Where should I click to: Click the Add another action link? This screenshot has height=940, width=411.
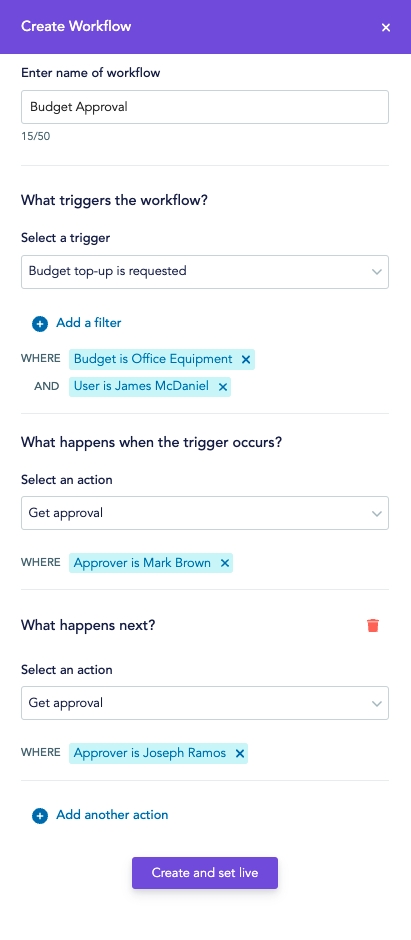point(112,815)
